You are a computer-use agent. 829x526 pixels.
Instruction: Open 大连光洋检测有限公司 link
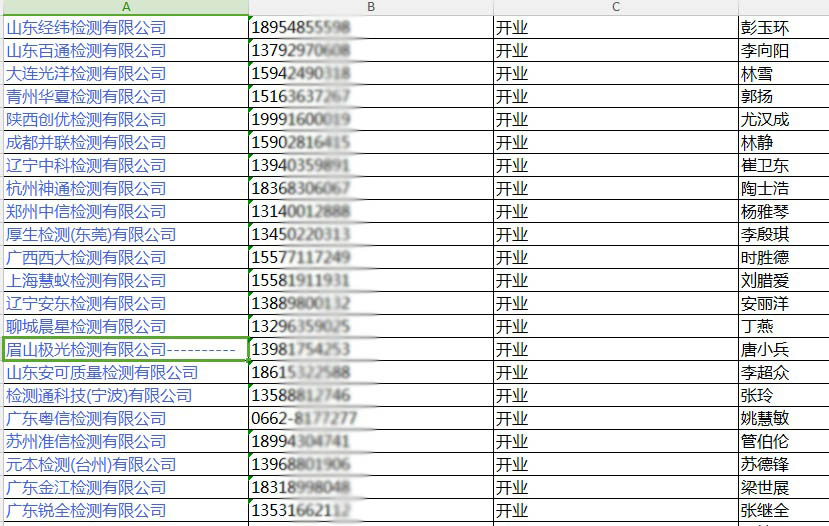(x=86, y=74)
